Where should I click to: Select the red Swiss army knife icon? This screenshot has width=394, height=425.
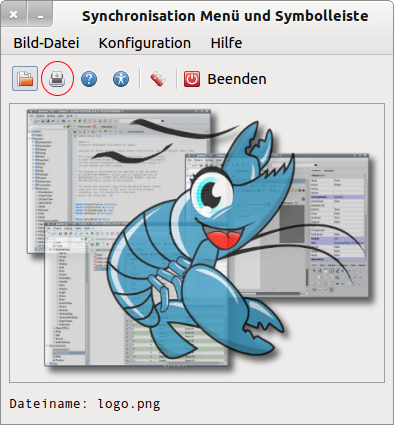click(x=158, y=79)
